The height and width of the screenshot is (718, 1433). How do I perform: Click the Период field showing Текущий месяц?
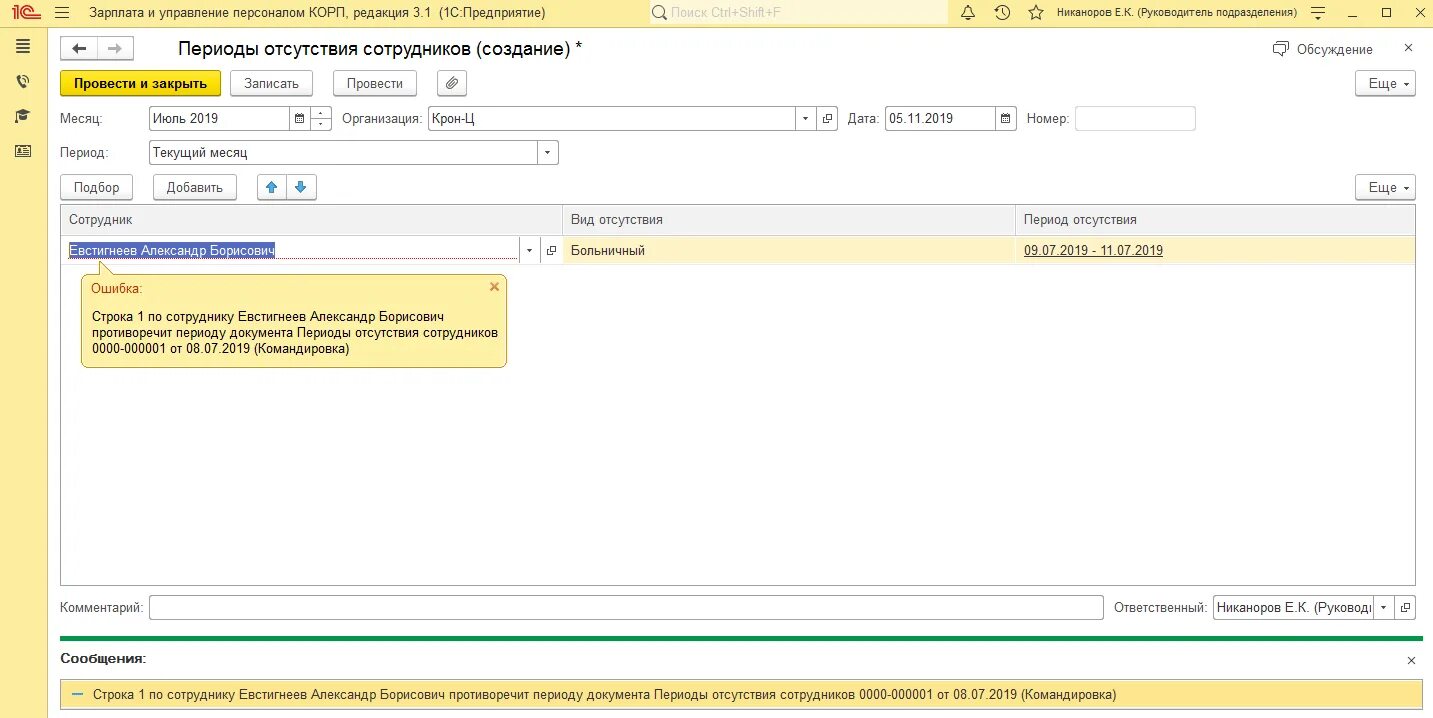[x=343, y=153]
